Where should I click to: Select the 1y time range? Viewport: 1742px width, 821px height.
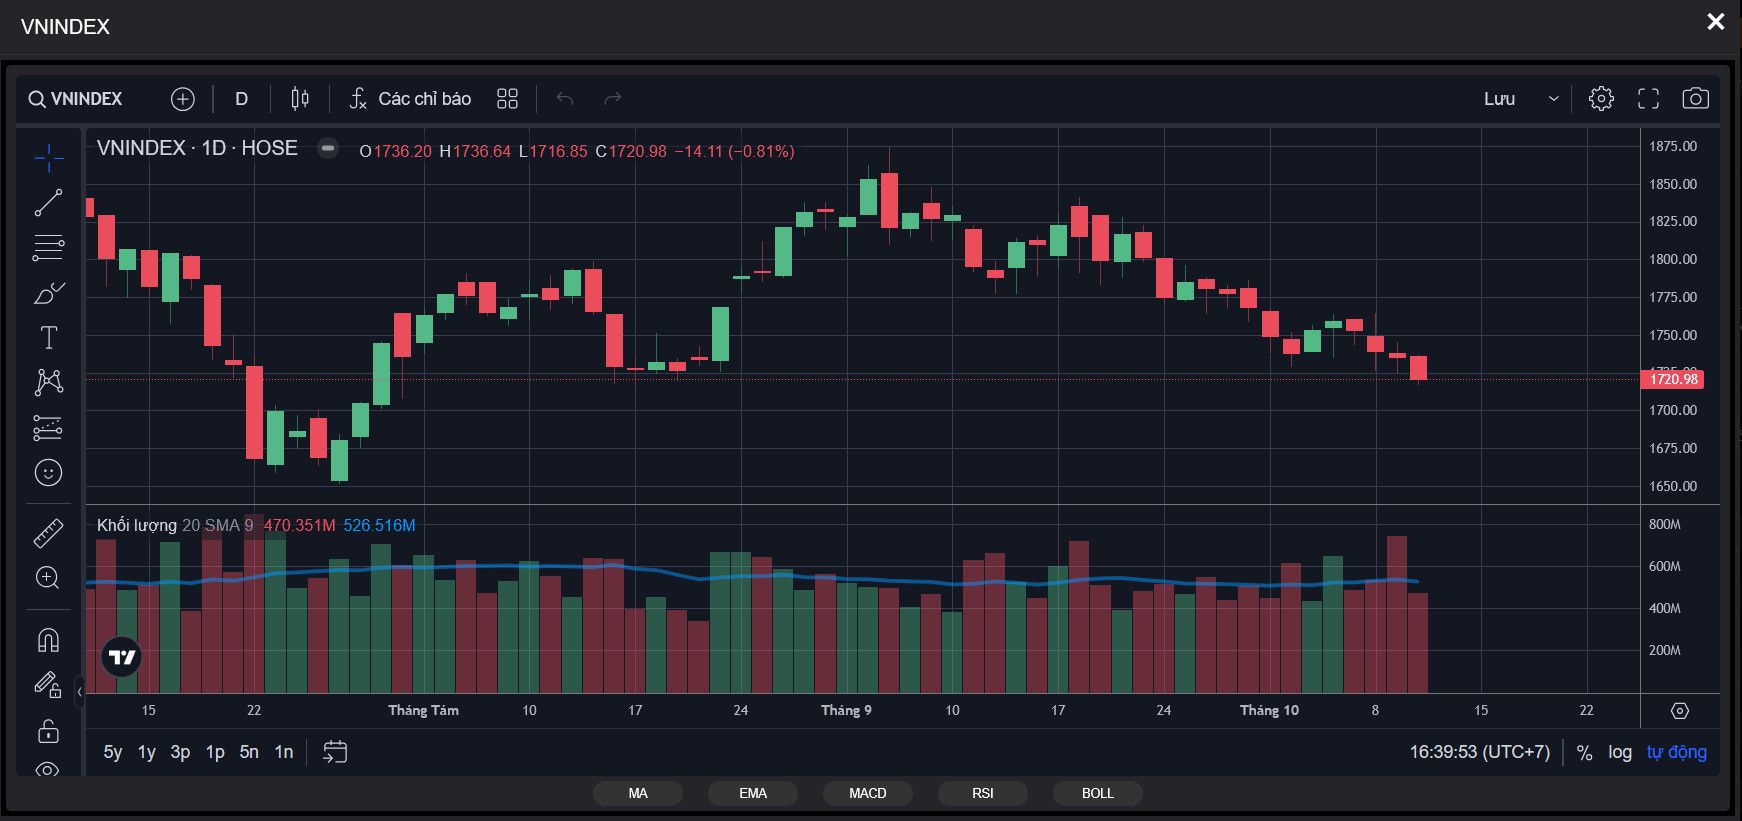tap(147, 752)
